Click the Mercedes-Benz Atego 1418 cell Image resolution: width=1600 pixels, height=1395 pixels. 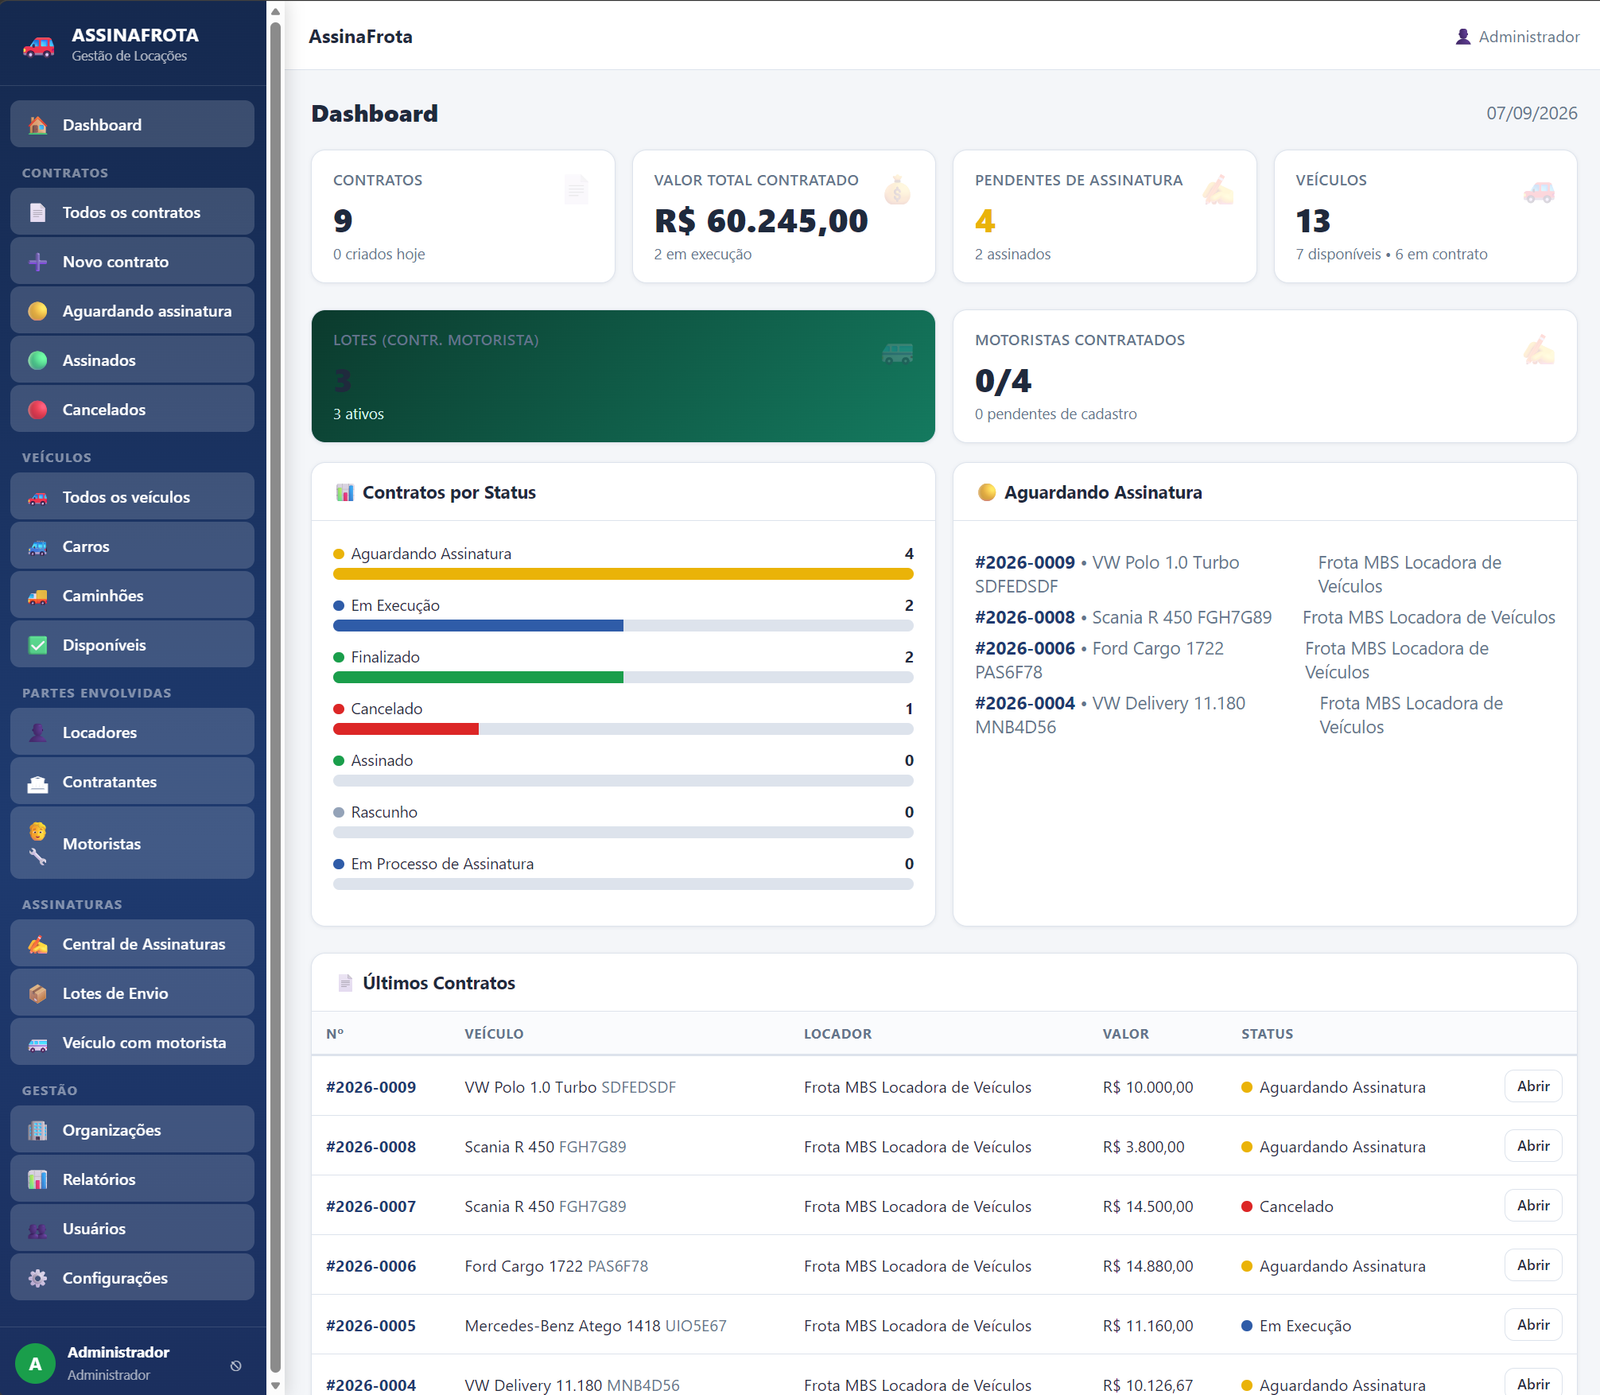(x=595, y=1326)
